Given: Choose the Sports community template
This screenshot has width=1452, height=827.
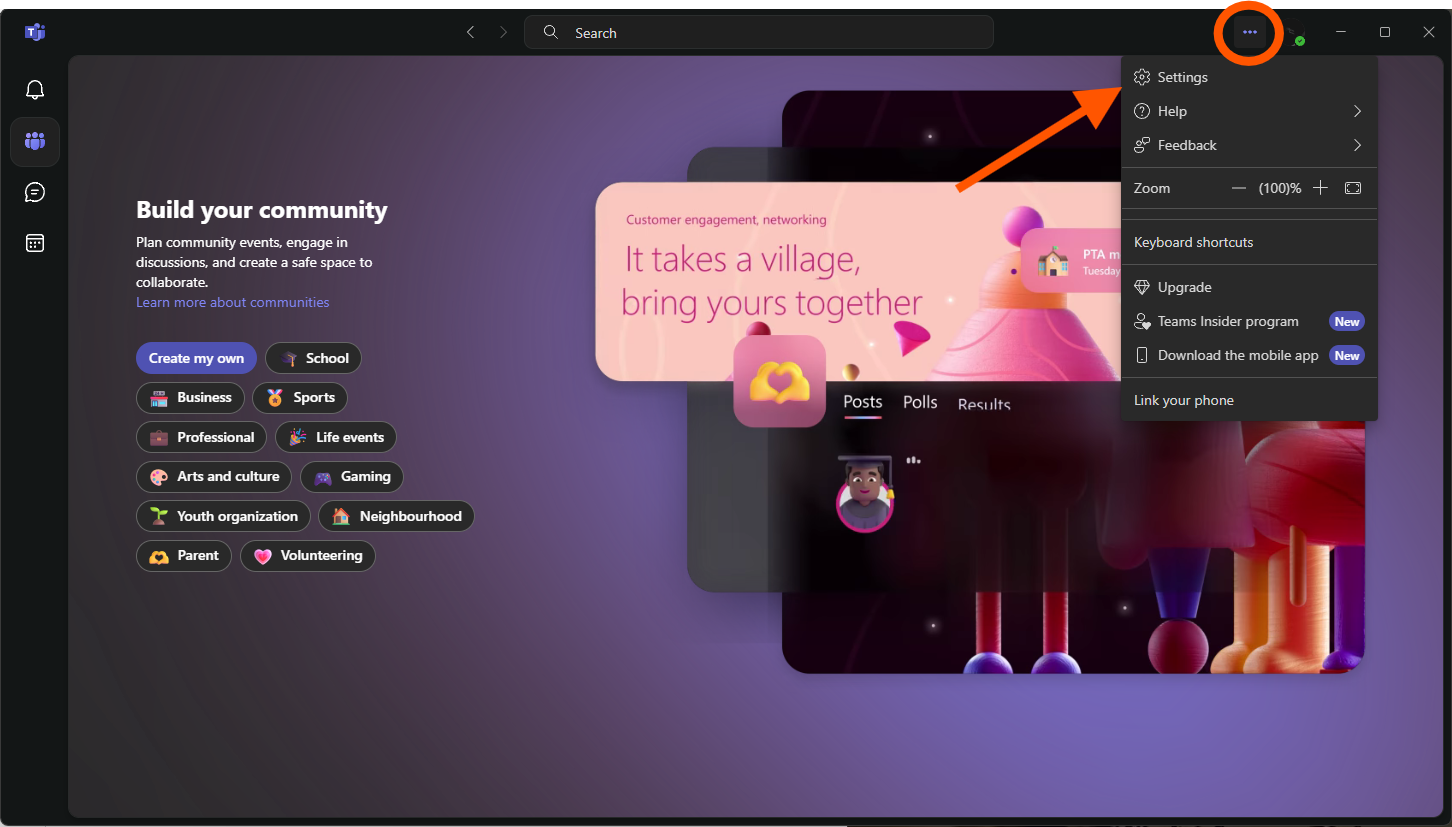Looking at the screenshot, I should (x=300, y=397).
